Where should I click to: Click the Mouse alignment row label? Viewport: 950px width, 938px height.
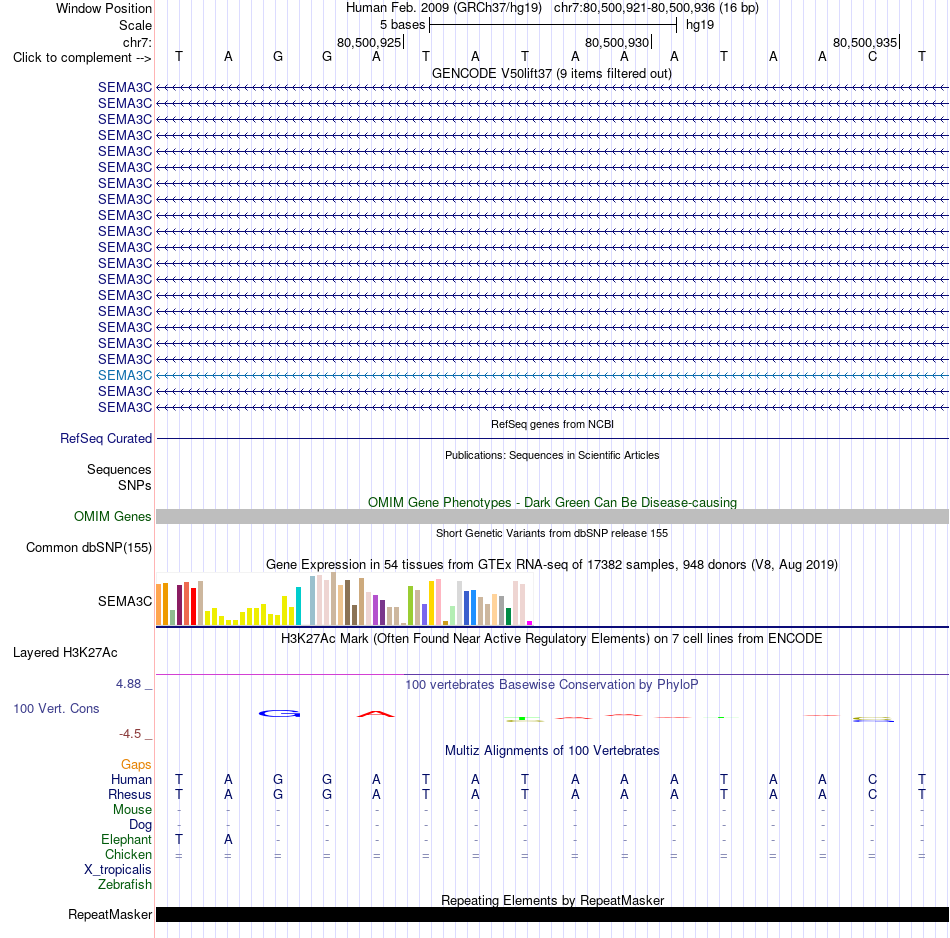coord(132,810)
